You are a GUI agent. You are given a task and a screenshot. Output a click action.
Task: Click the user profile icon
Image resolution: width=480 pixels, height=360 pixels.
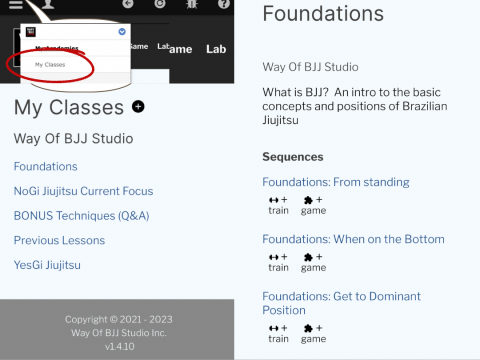[x=48, y=4]
